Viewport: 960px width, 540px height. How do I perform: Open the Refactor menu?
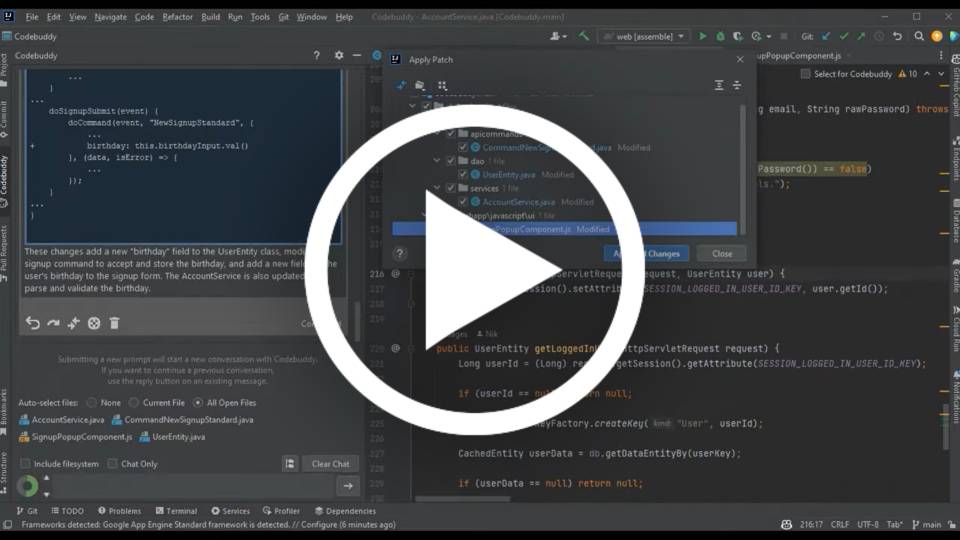177,17
